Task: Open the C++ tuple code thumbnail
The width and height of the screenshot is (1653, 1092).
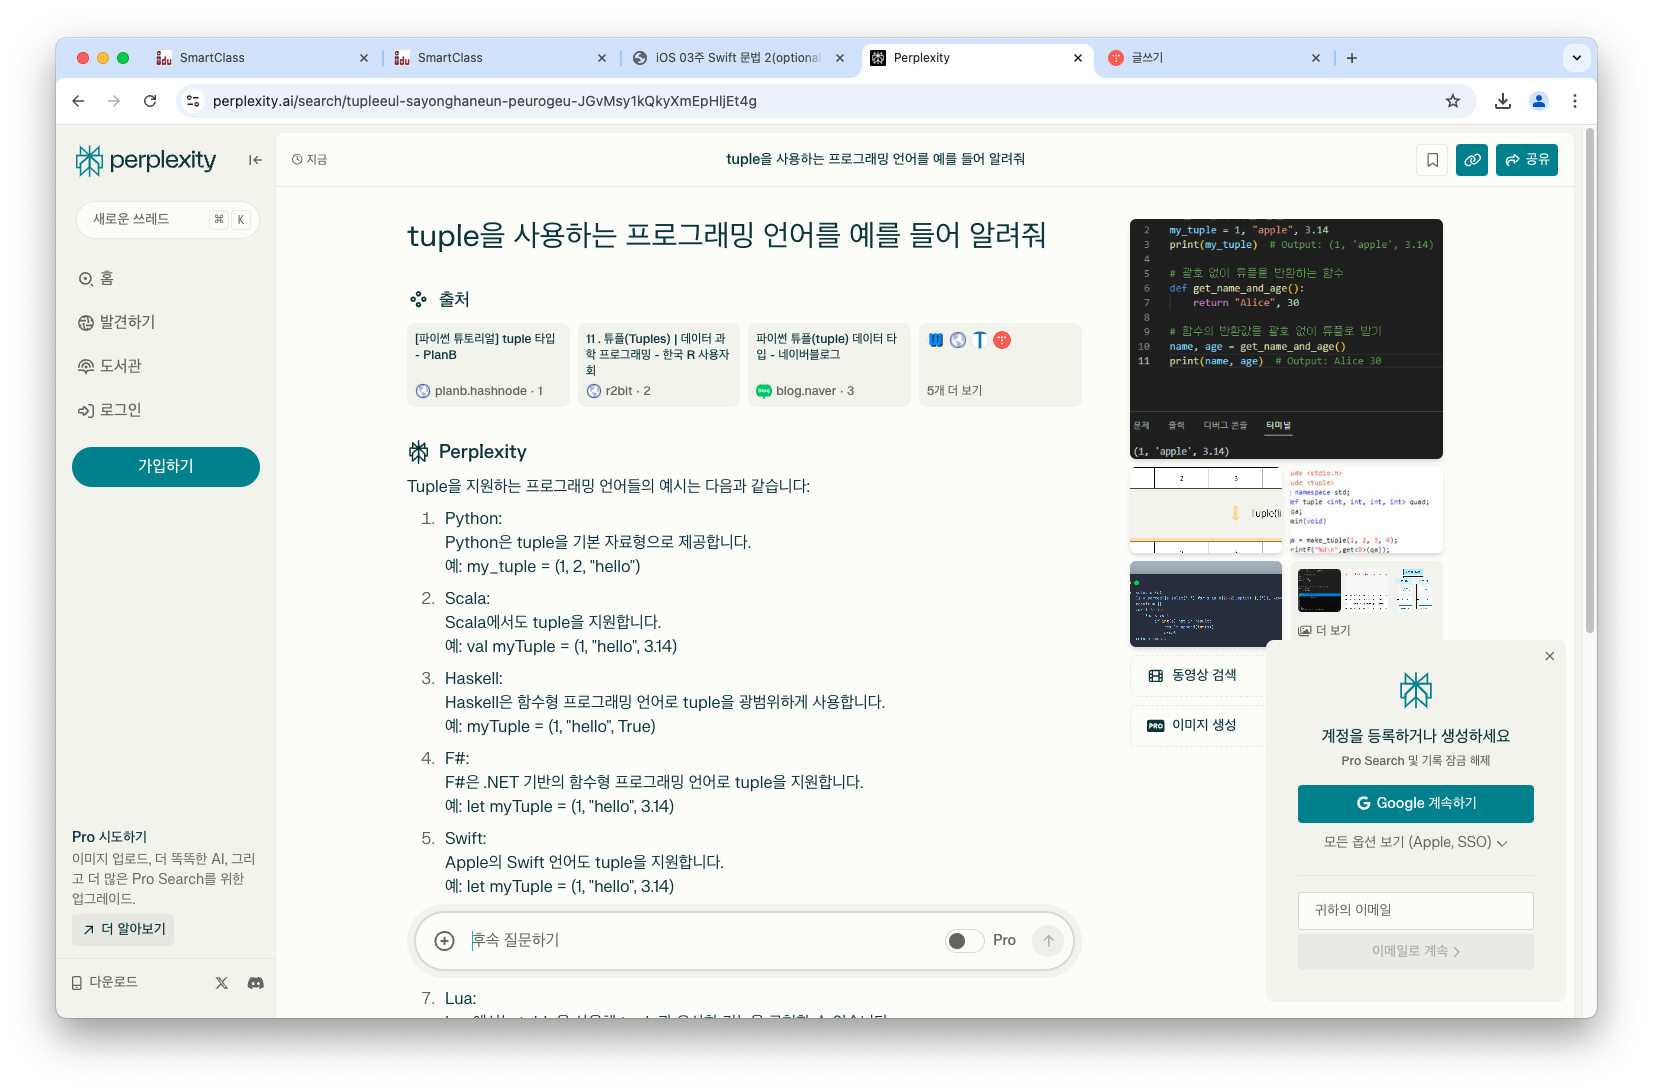Action: 1365,510
